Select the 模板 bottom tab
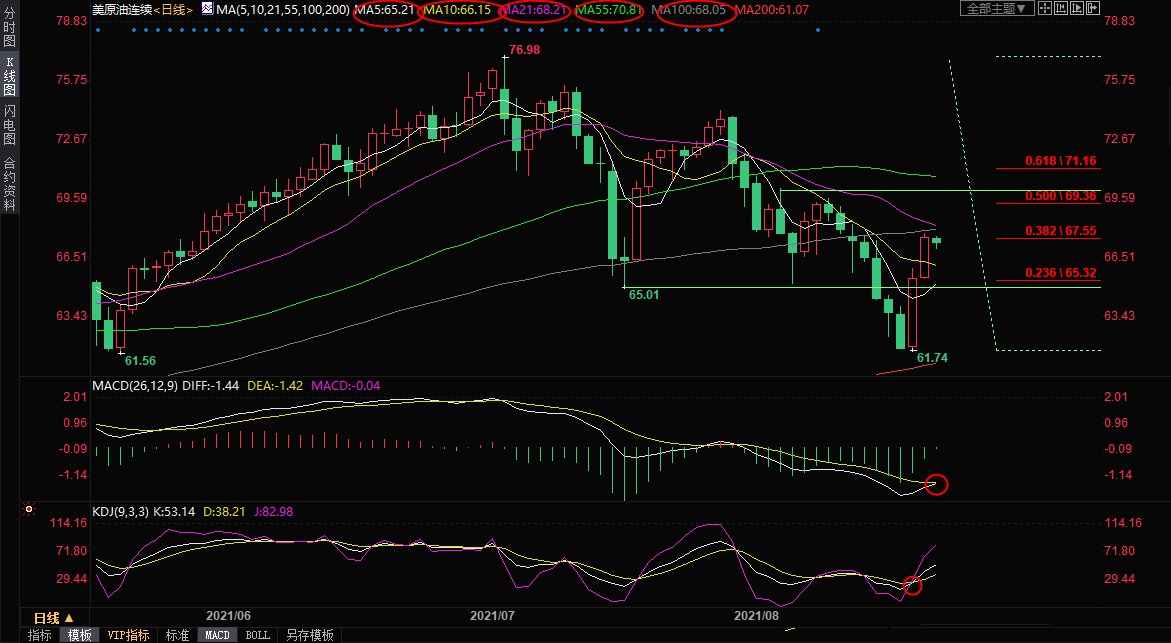Image resolution: width=1171 pixels, height=643 pixels. click(79, 635)
